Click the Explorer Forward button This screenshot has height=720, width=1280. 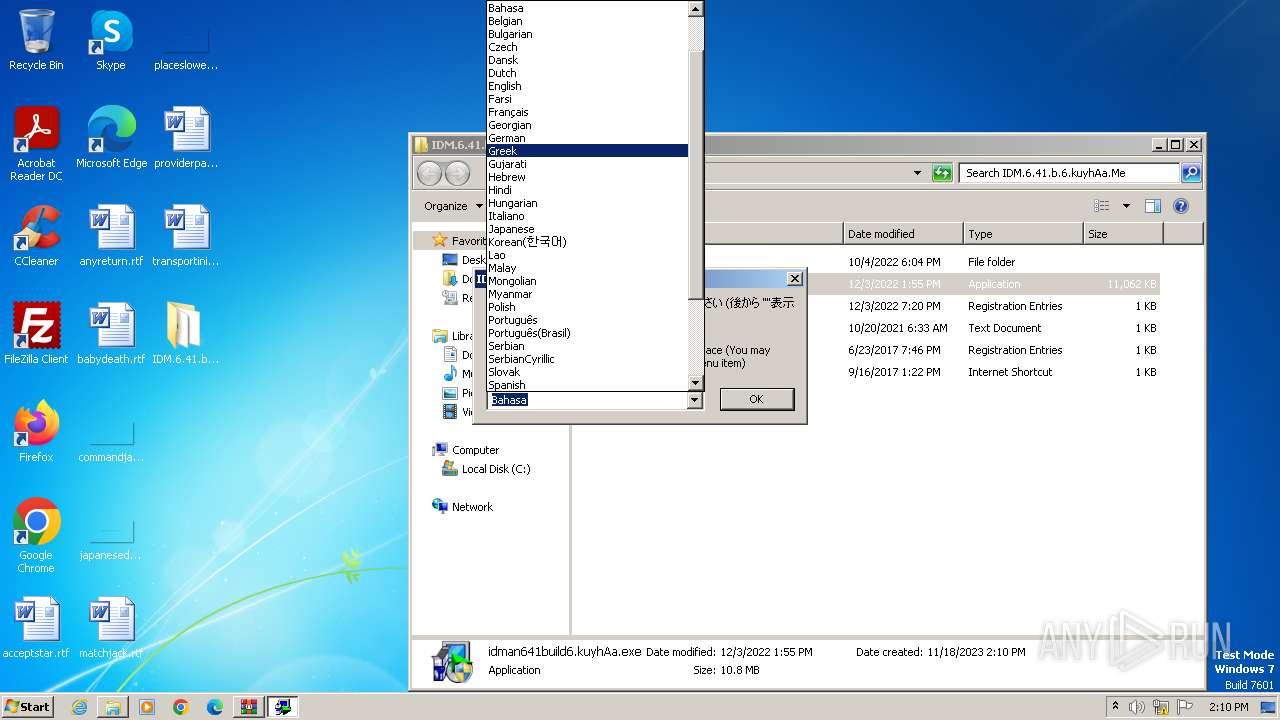pyautogui.click(x=457, y=173)
